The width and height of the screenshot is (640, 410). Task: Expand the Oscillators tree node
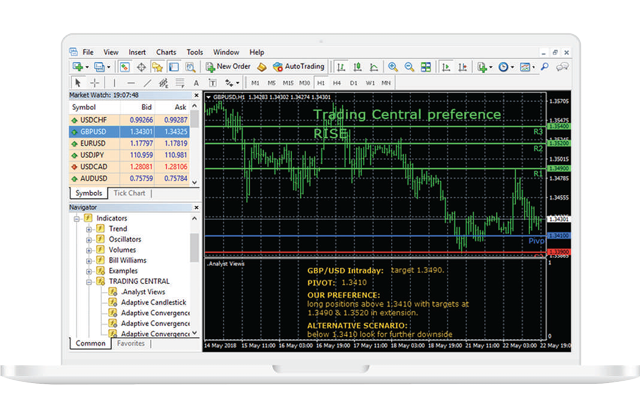click(89, 239)
